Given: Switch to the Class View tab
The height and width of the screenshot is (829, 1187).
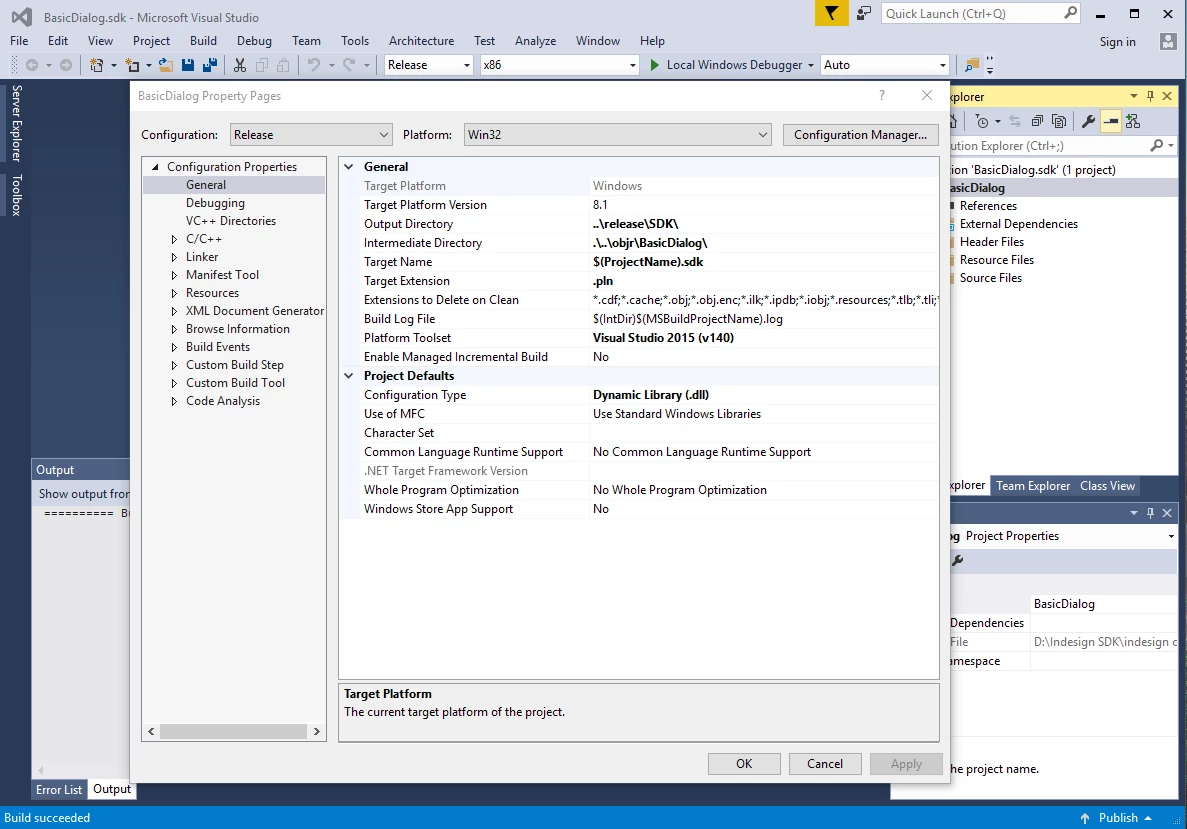Looking at the screenshot, I should click(1107, 486).
